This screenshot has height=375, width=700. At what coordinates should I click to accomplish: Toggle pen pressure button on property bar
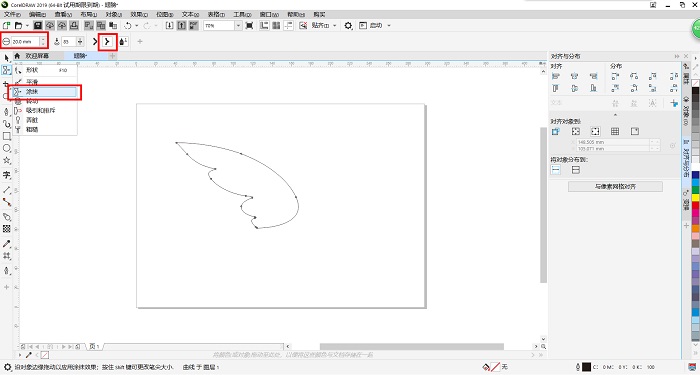(x=124, y=42)
